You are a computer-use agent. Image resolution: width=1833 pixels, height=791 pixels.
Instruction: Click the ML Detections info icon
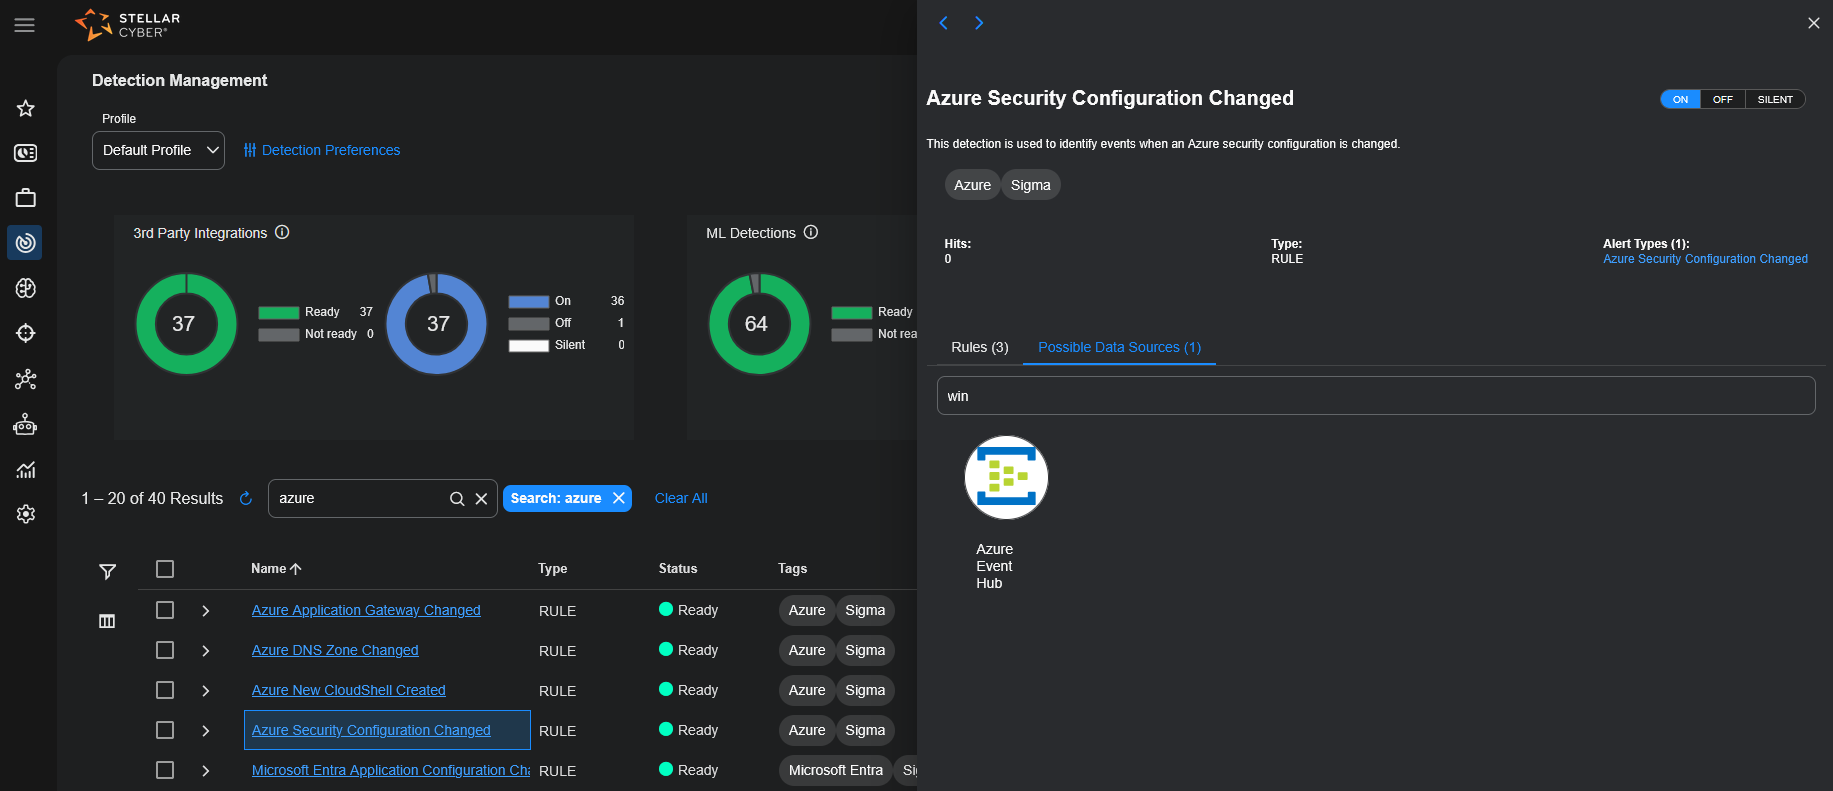point(811,232)
